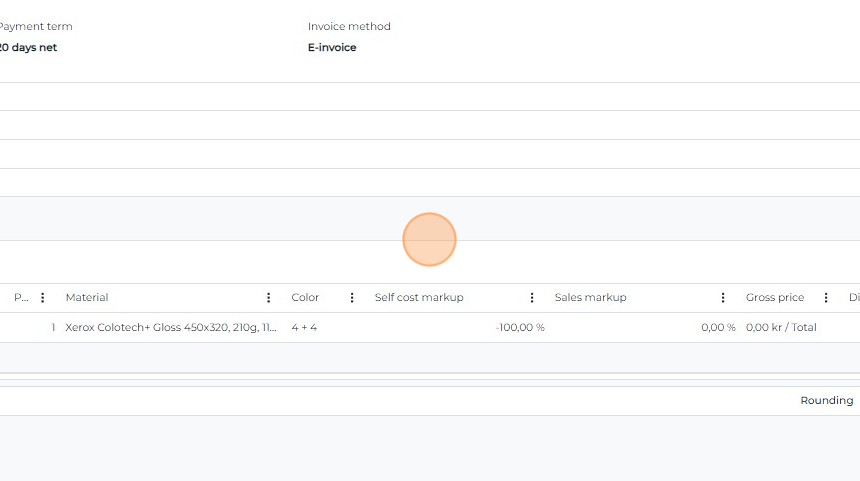Click the Gross price column header
Viewport: 860px width, 481px height.
pos(775,298)
